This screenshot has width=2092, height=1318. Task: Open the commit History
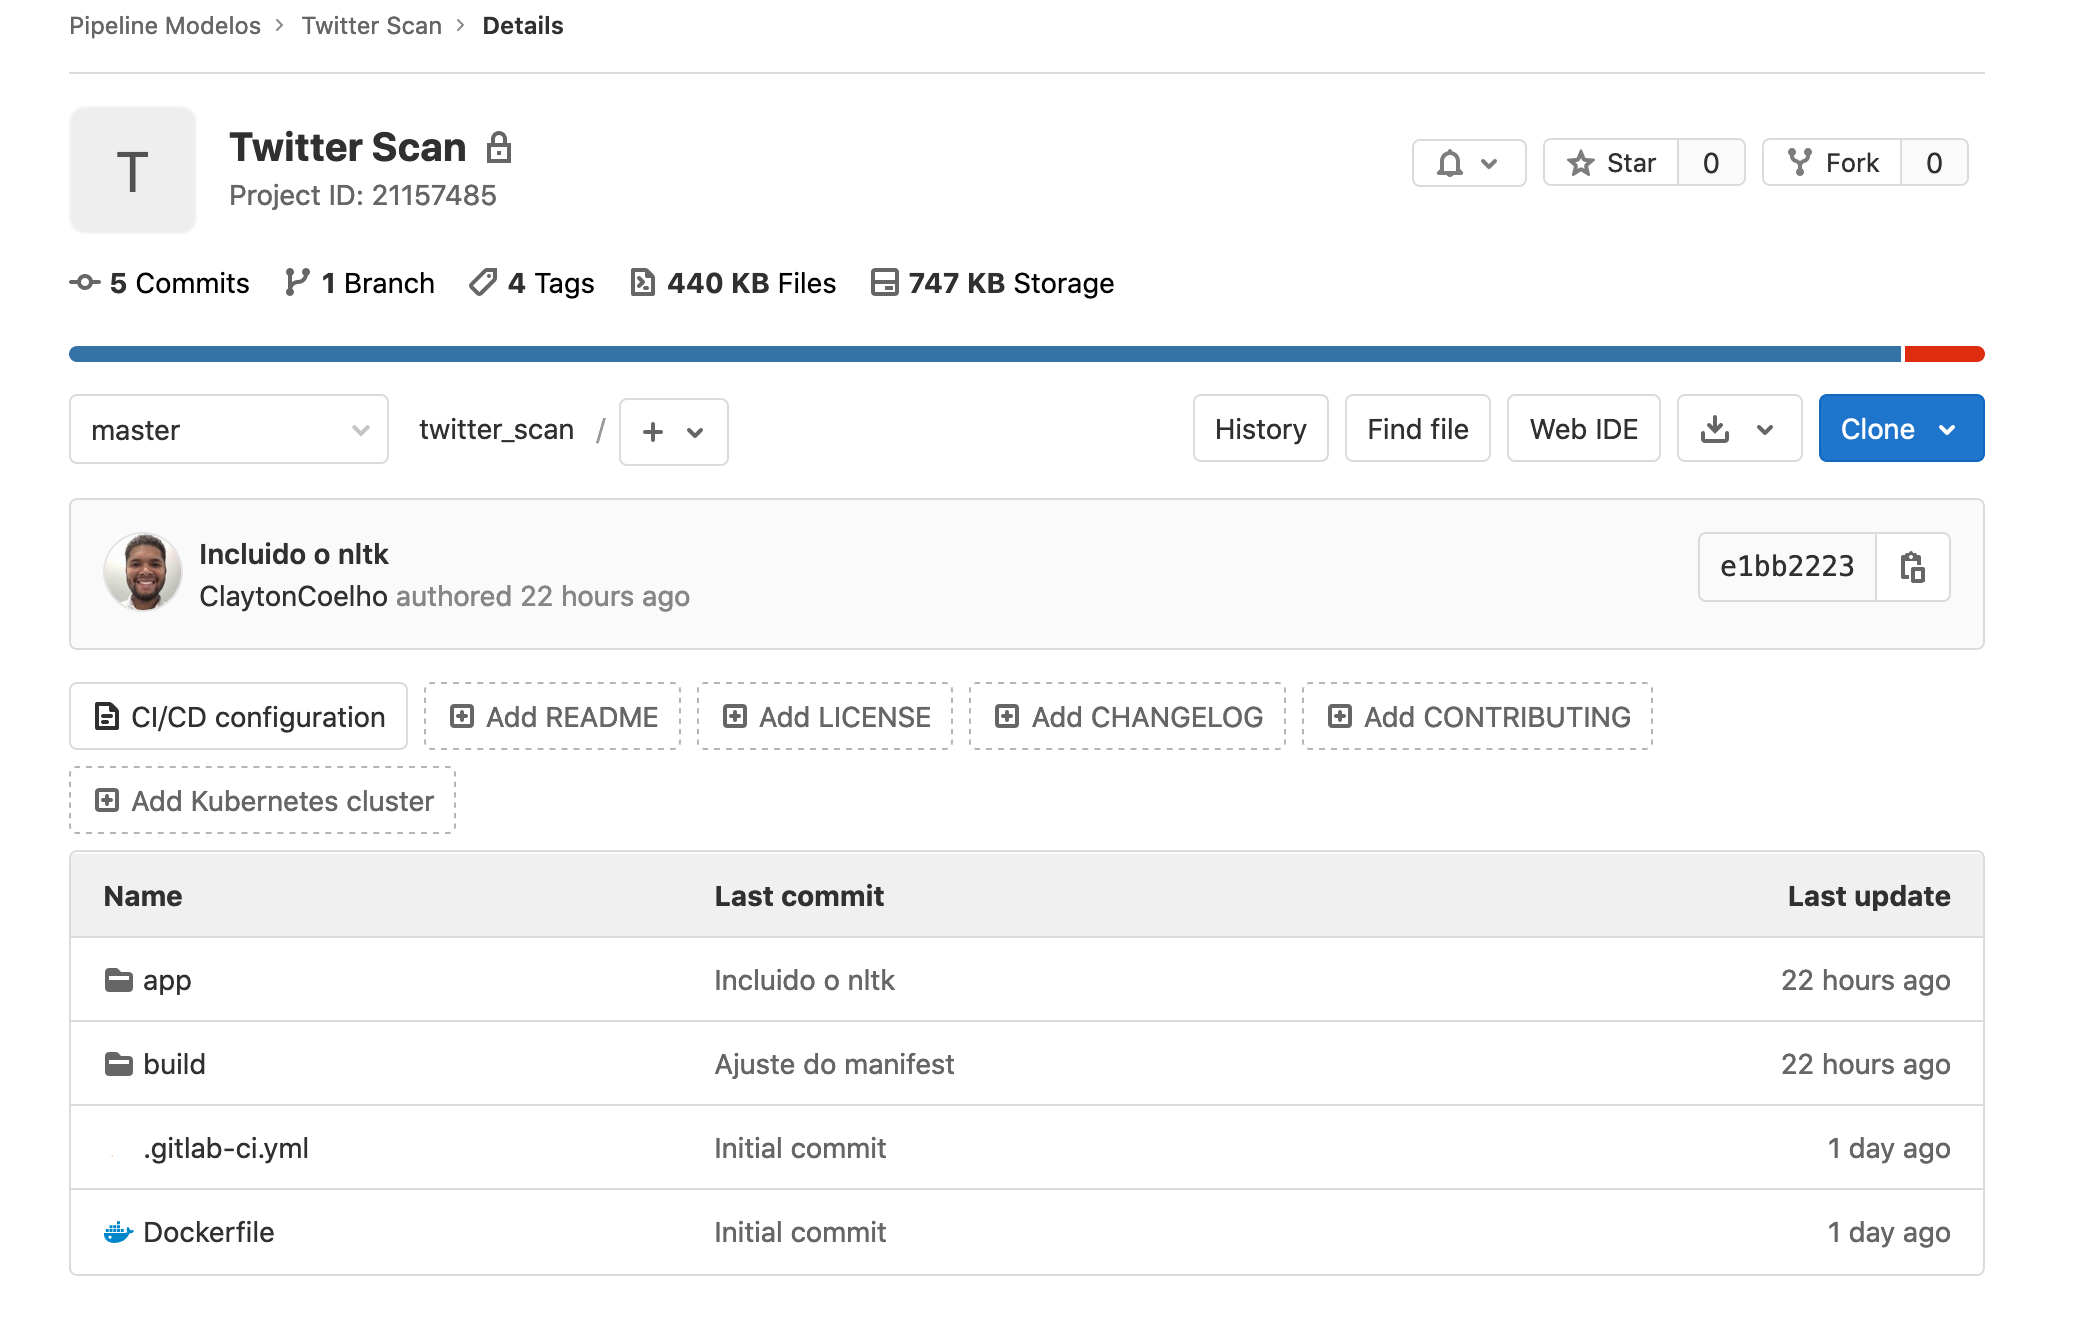(x=1260, y=429)
